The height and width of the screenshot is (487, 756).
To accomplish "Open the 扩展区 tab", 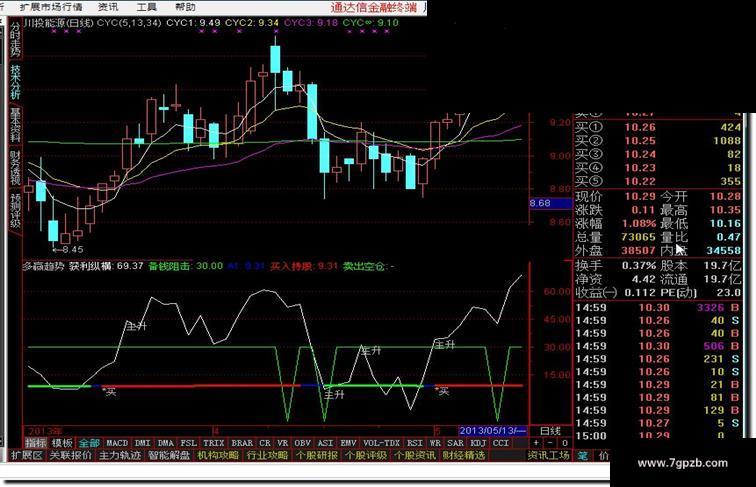I will coord(27,455).
